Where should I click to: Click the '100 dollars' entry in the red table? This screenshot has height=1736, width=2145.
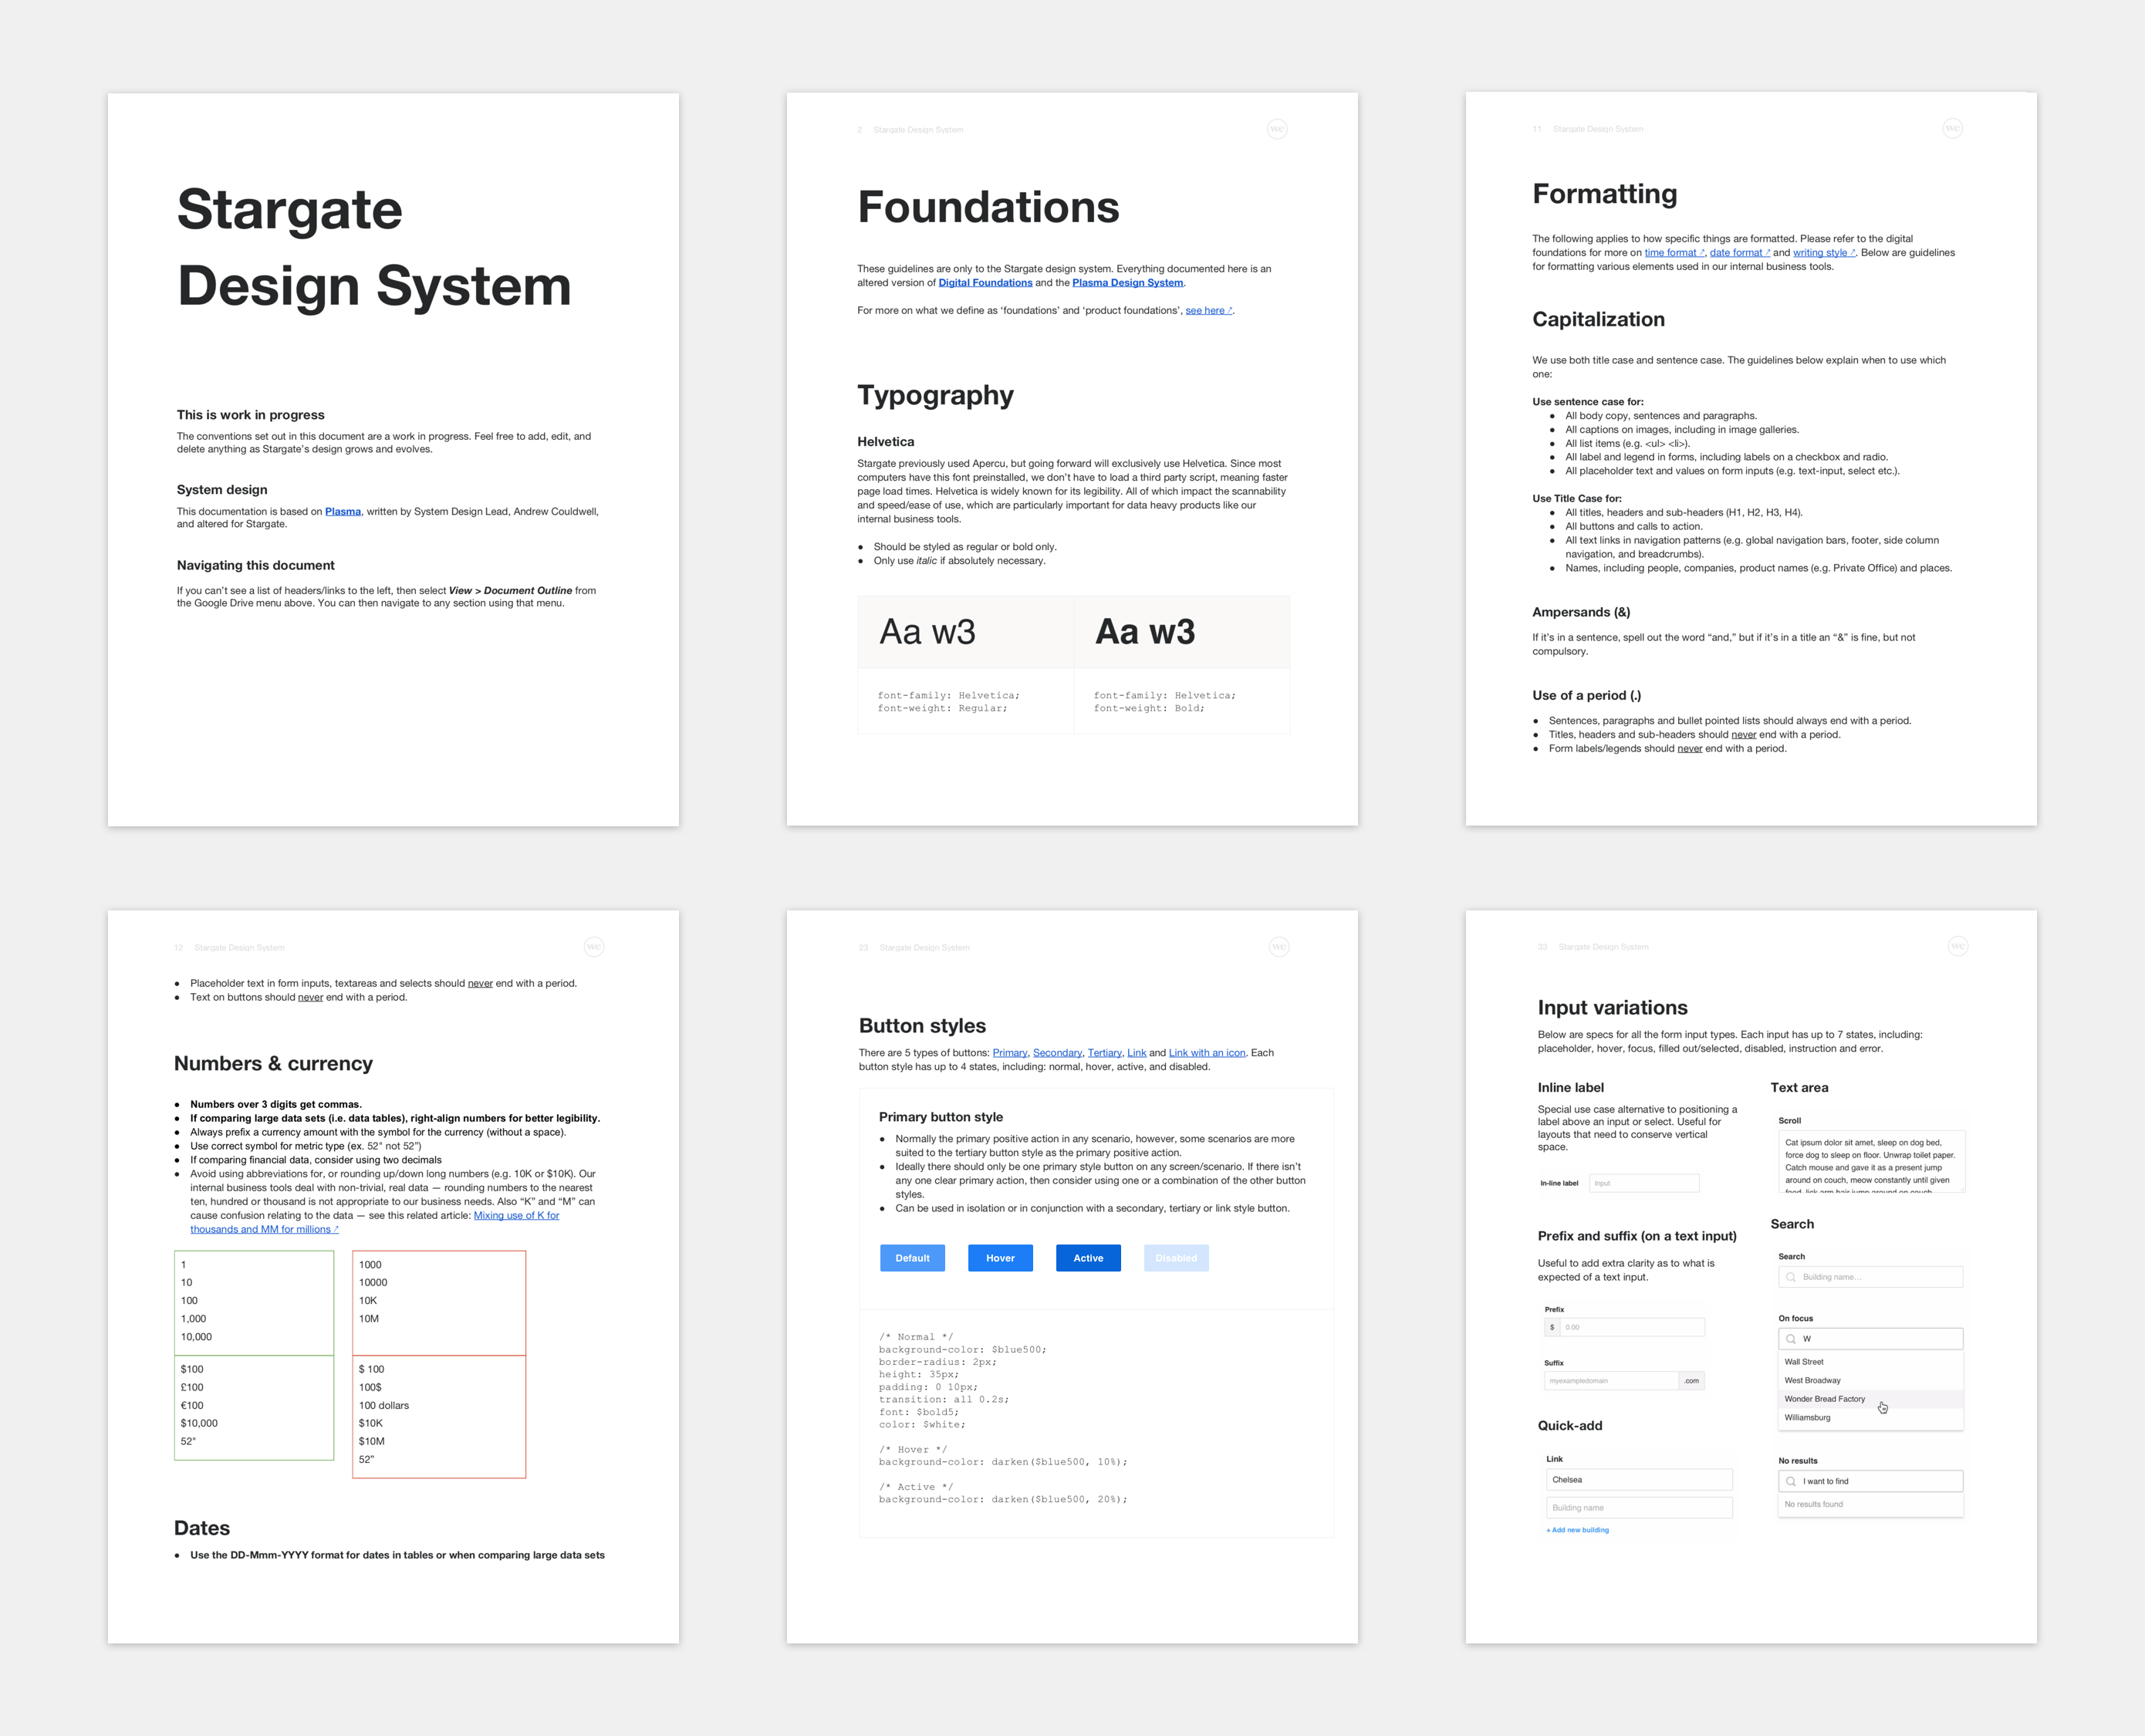(x=384, y=1405)
